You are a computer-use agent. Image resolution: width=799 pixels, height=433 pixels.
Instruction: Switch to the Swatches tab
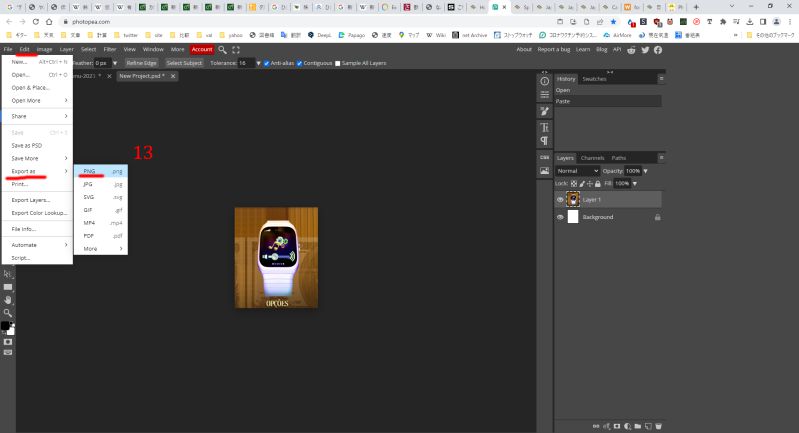click(x=594, y=79)
